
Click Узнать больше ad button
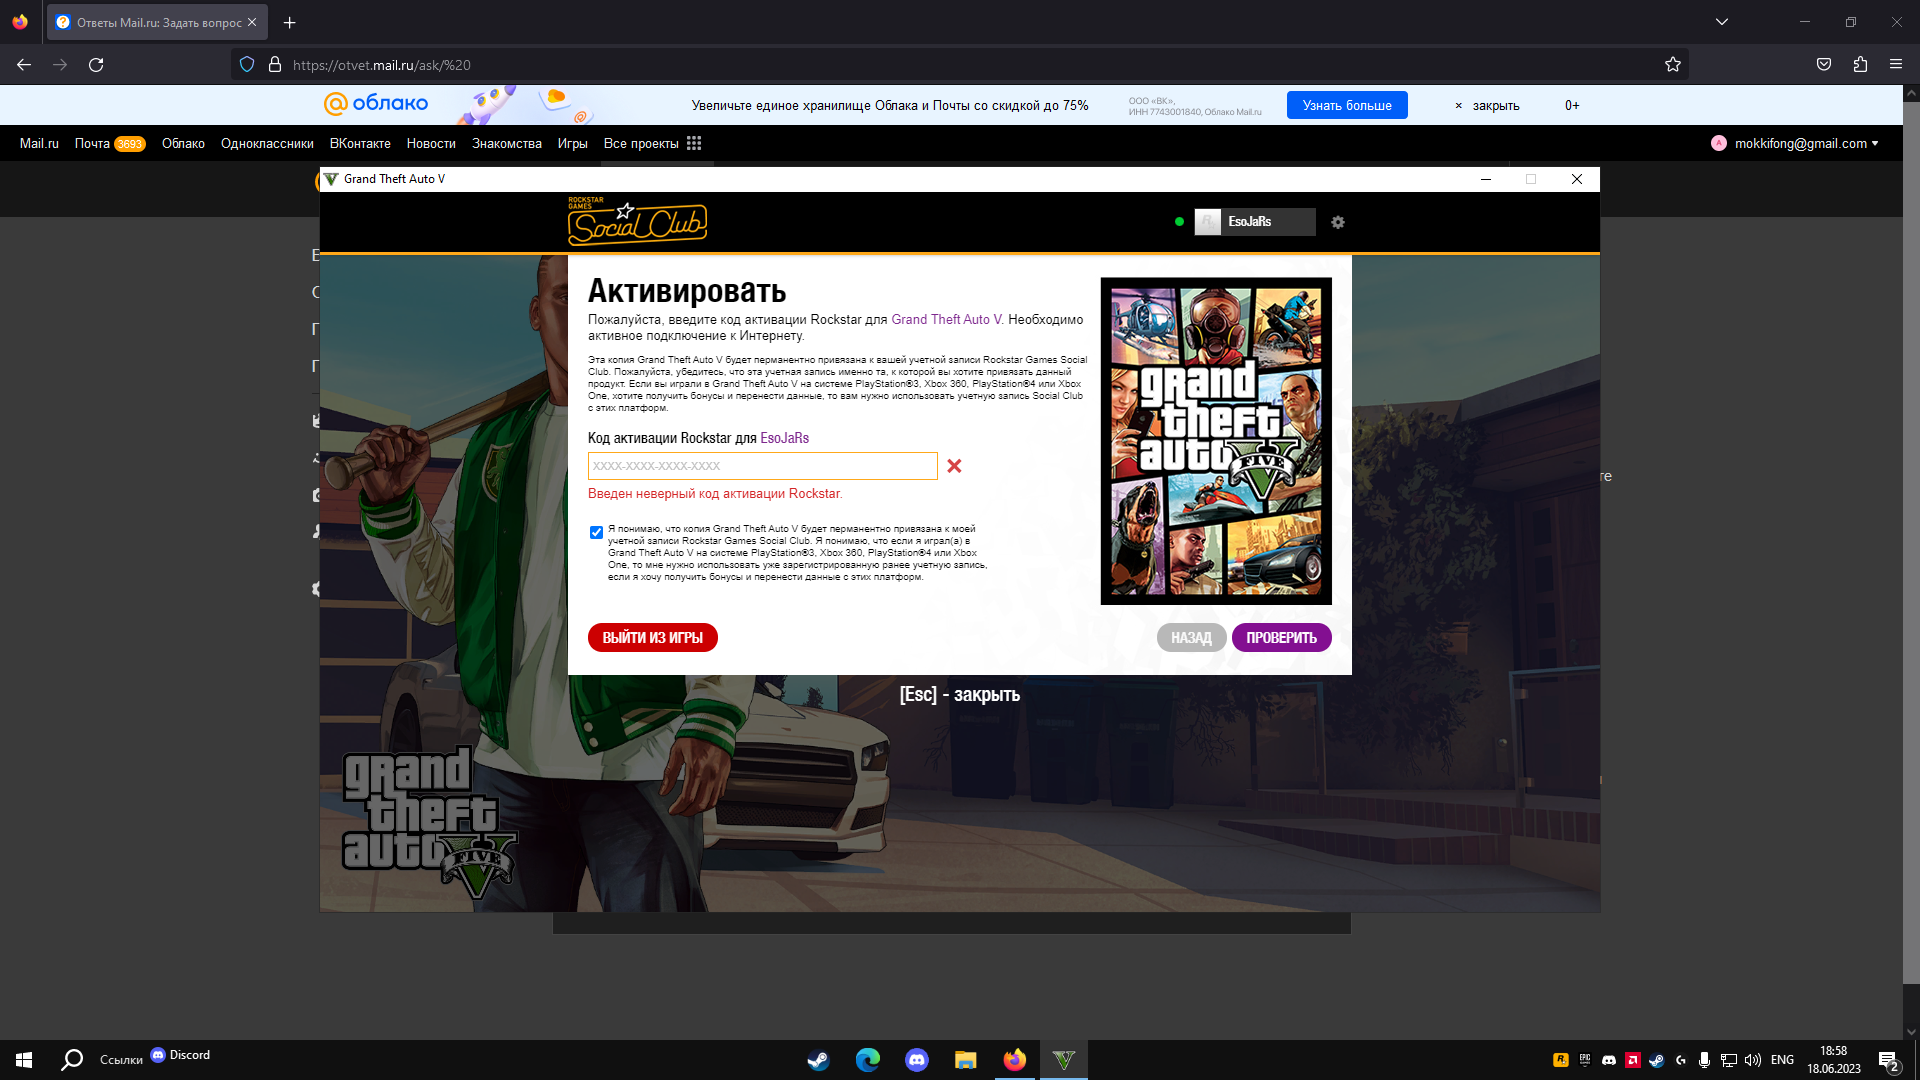point(1347,105)
